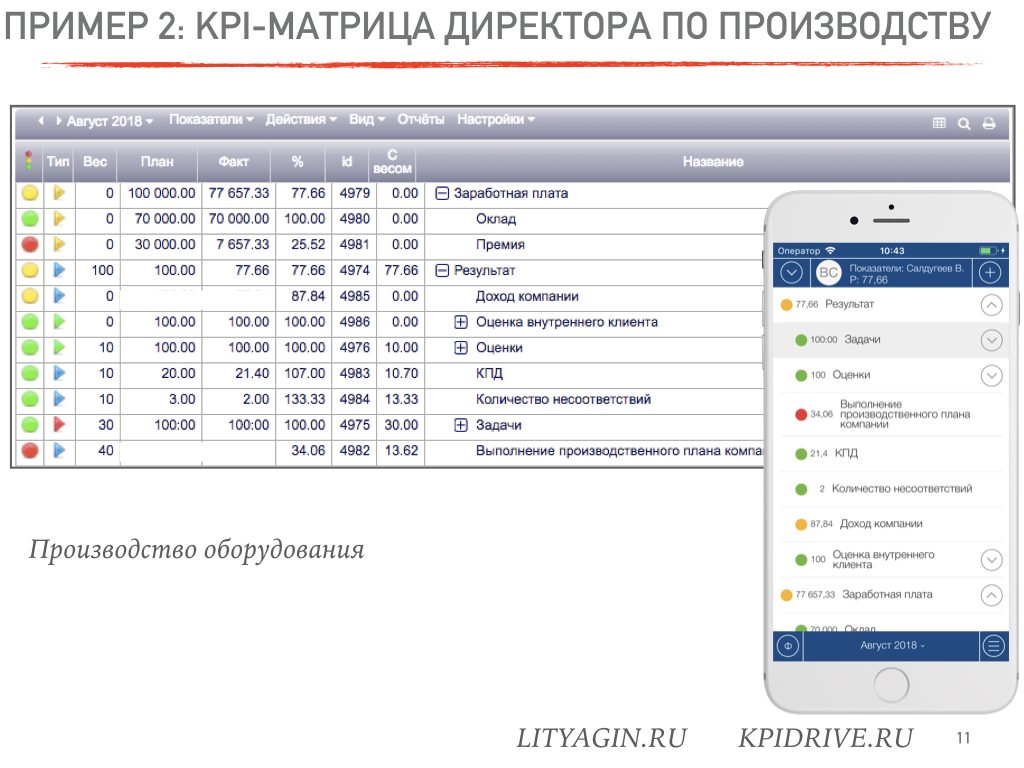Click green type arrow in Оценки row
The height and width of the screenshot is (768, 1024).
pos(59,347)
